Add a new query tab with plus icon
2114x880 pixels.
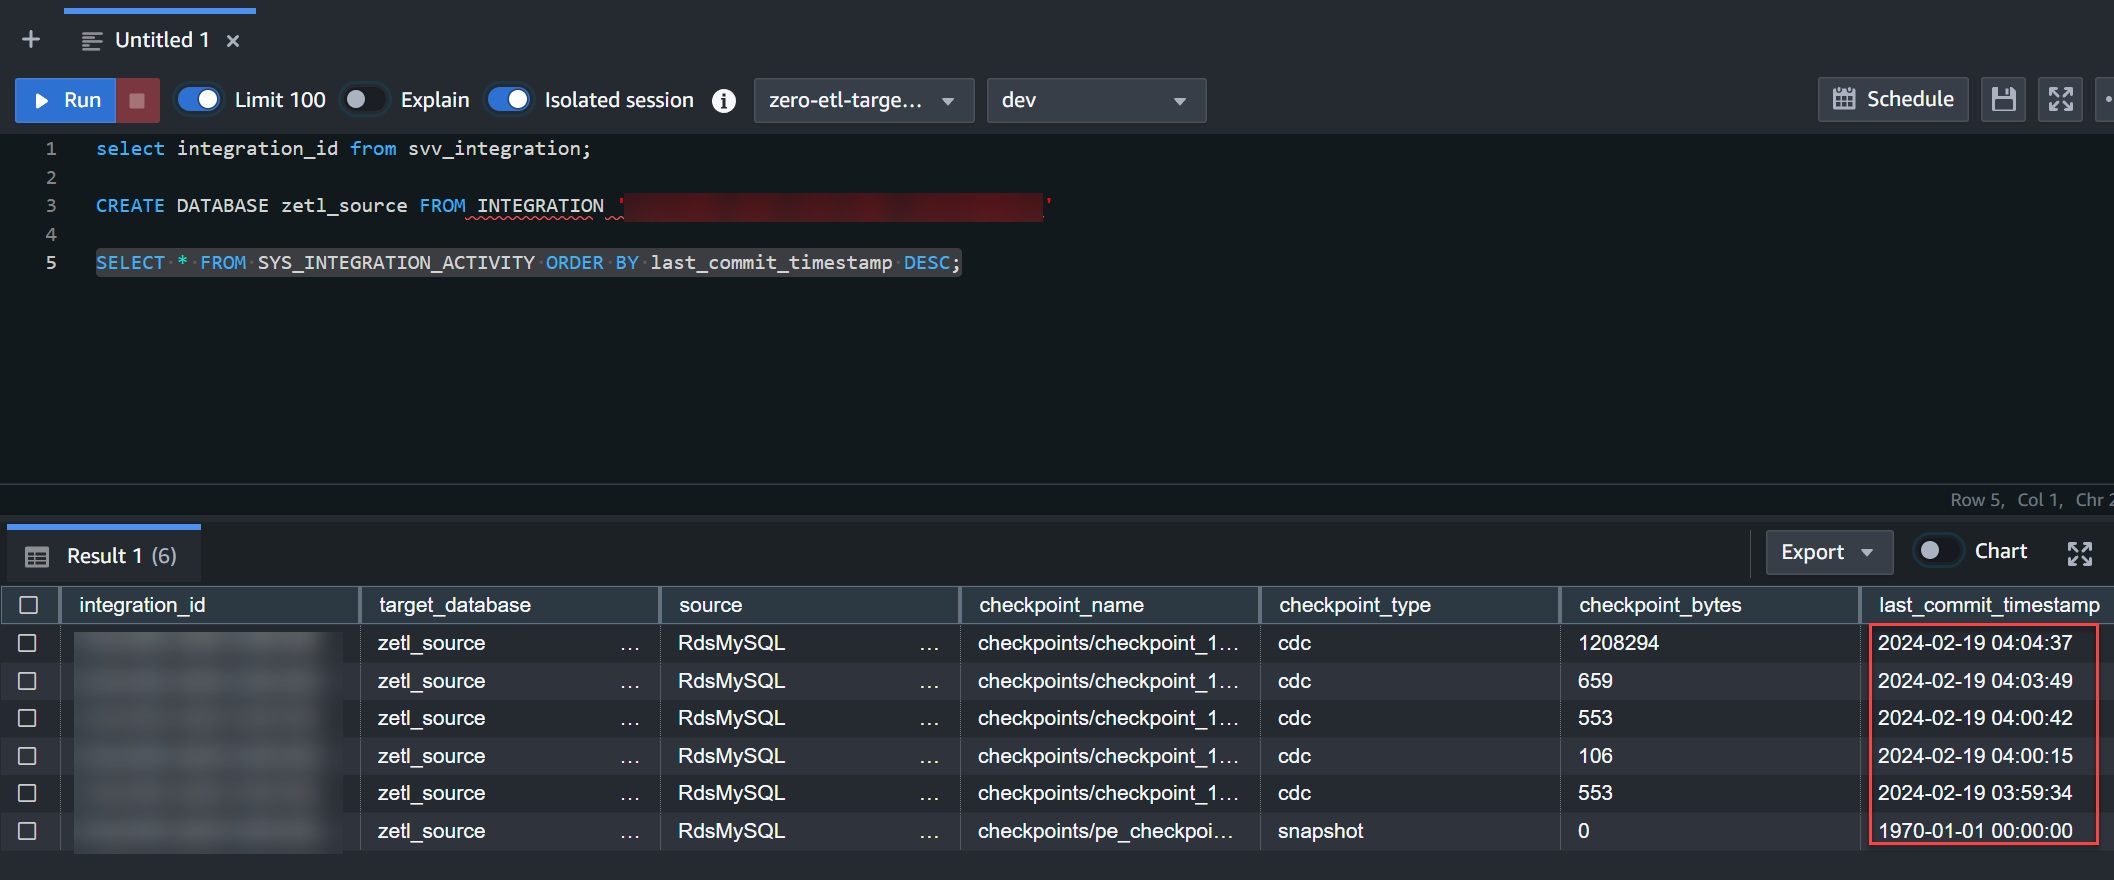[x=31, y=40]
